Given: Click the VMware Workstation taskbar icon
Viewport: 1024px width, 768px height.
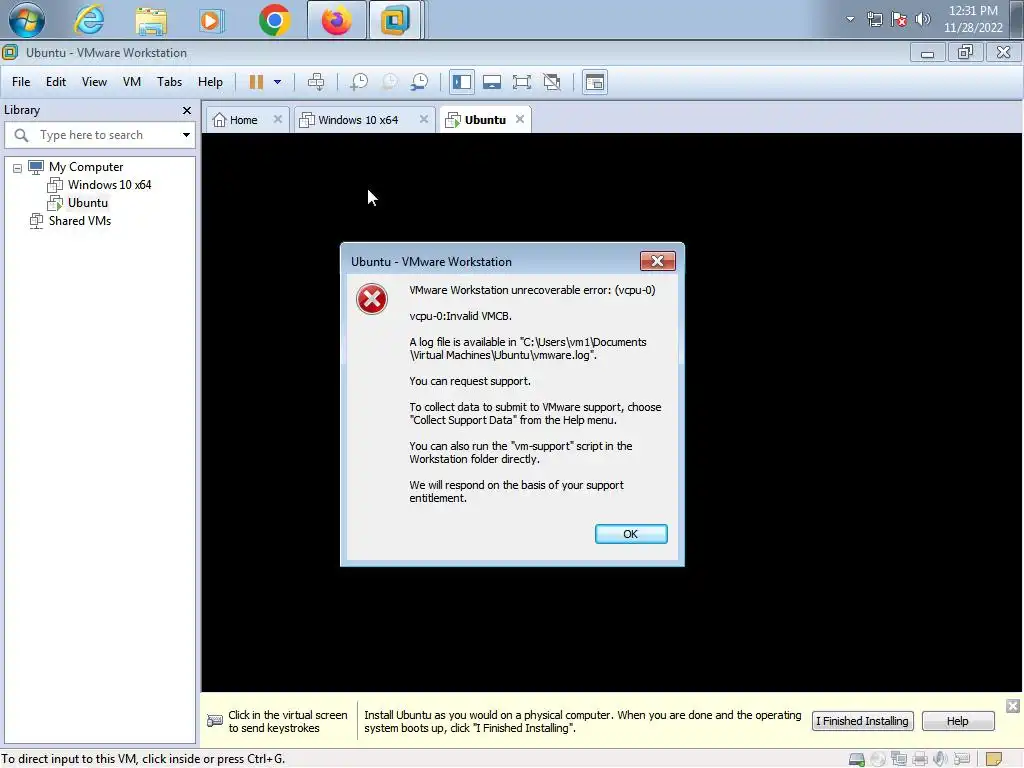Looking at the screenshot, I should (395, 20).
